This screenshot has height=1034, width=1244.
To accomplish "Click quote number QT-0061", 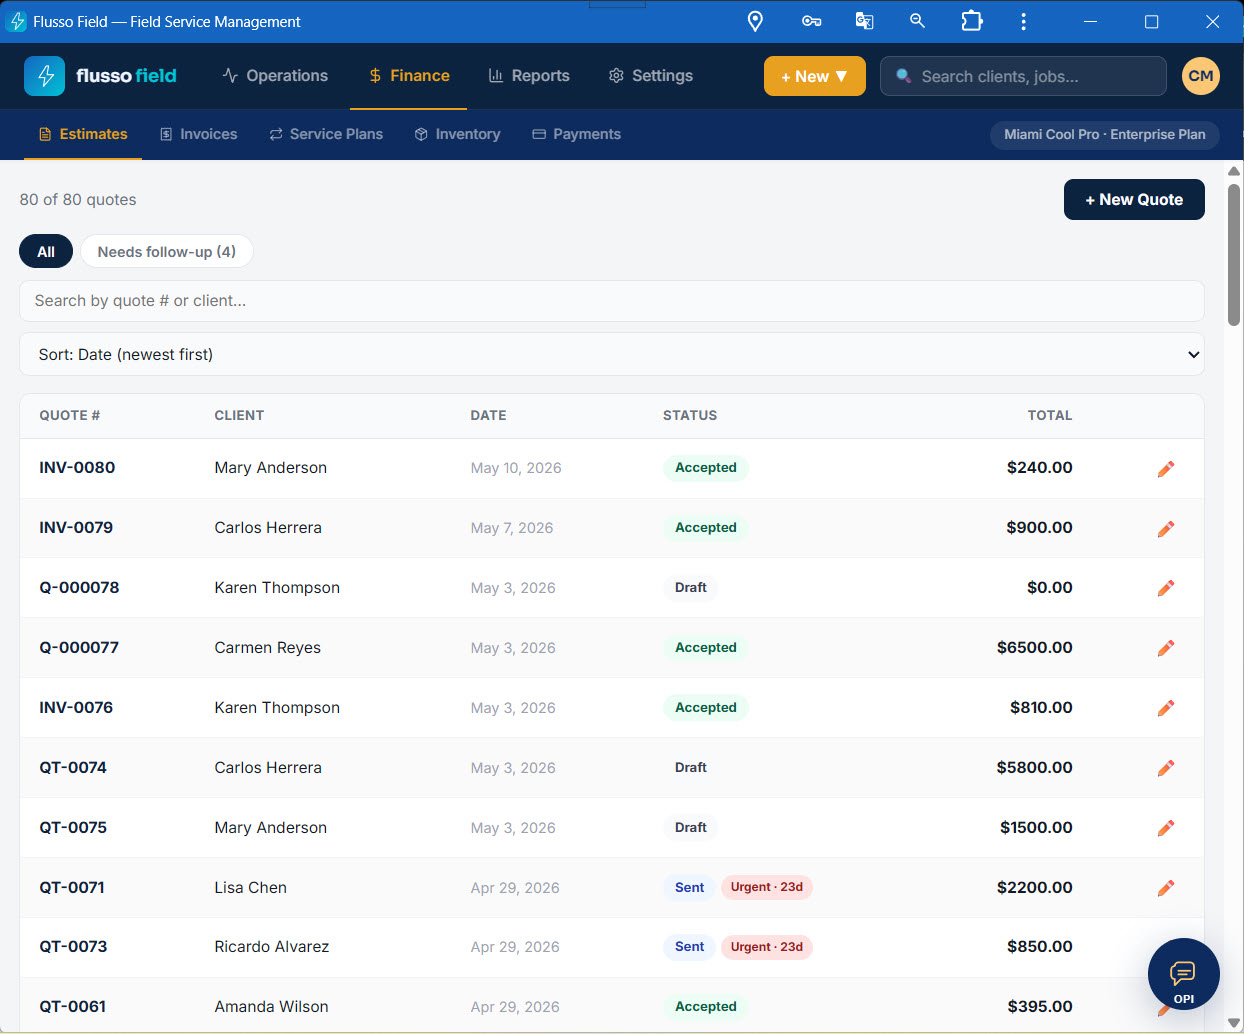I will (x=73, y=1007).
